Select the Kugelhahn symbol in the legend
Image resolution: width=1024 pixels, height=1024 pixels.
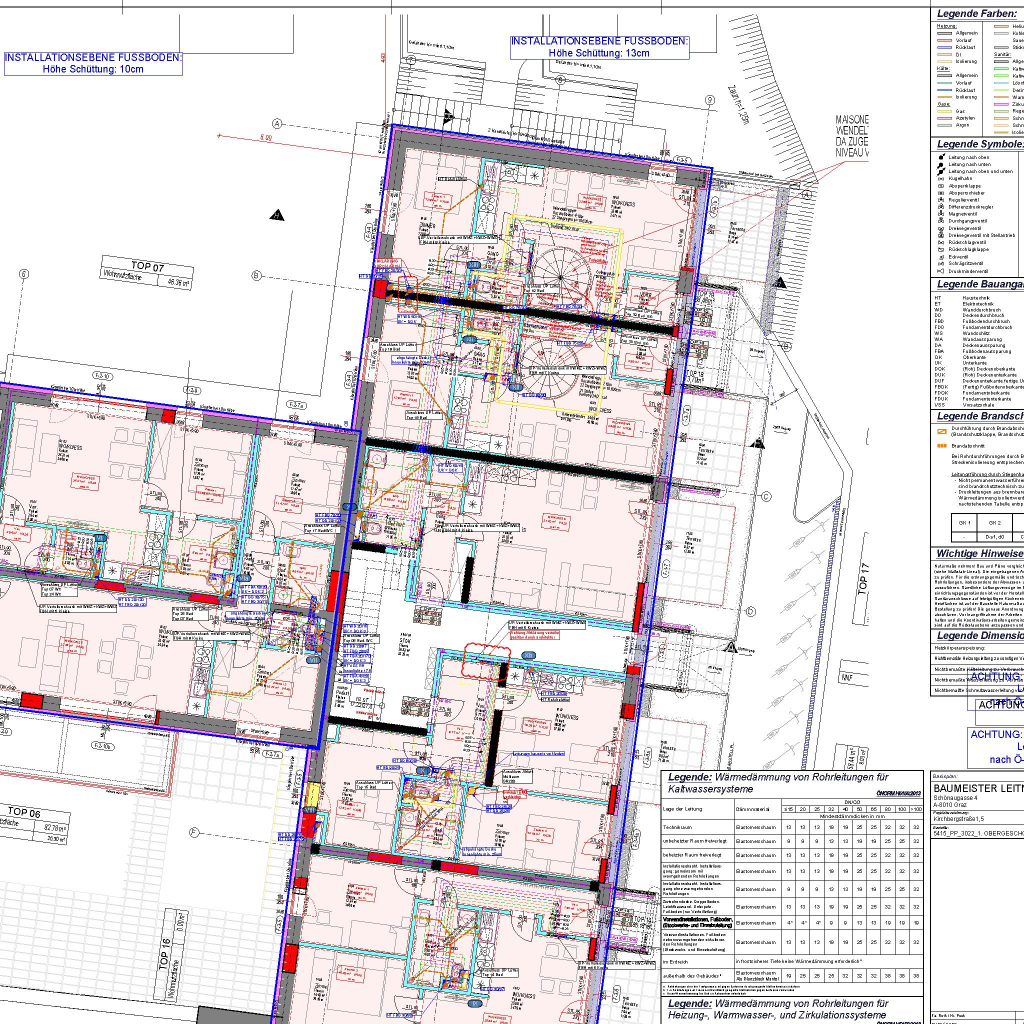click(941, 178)
